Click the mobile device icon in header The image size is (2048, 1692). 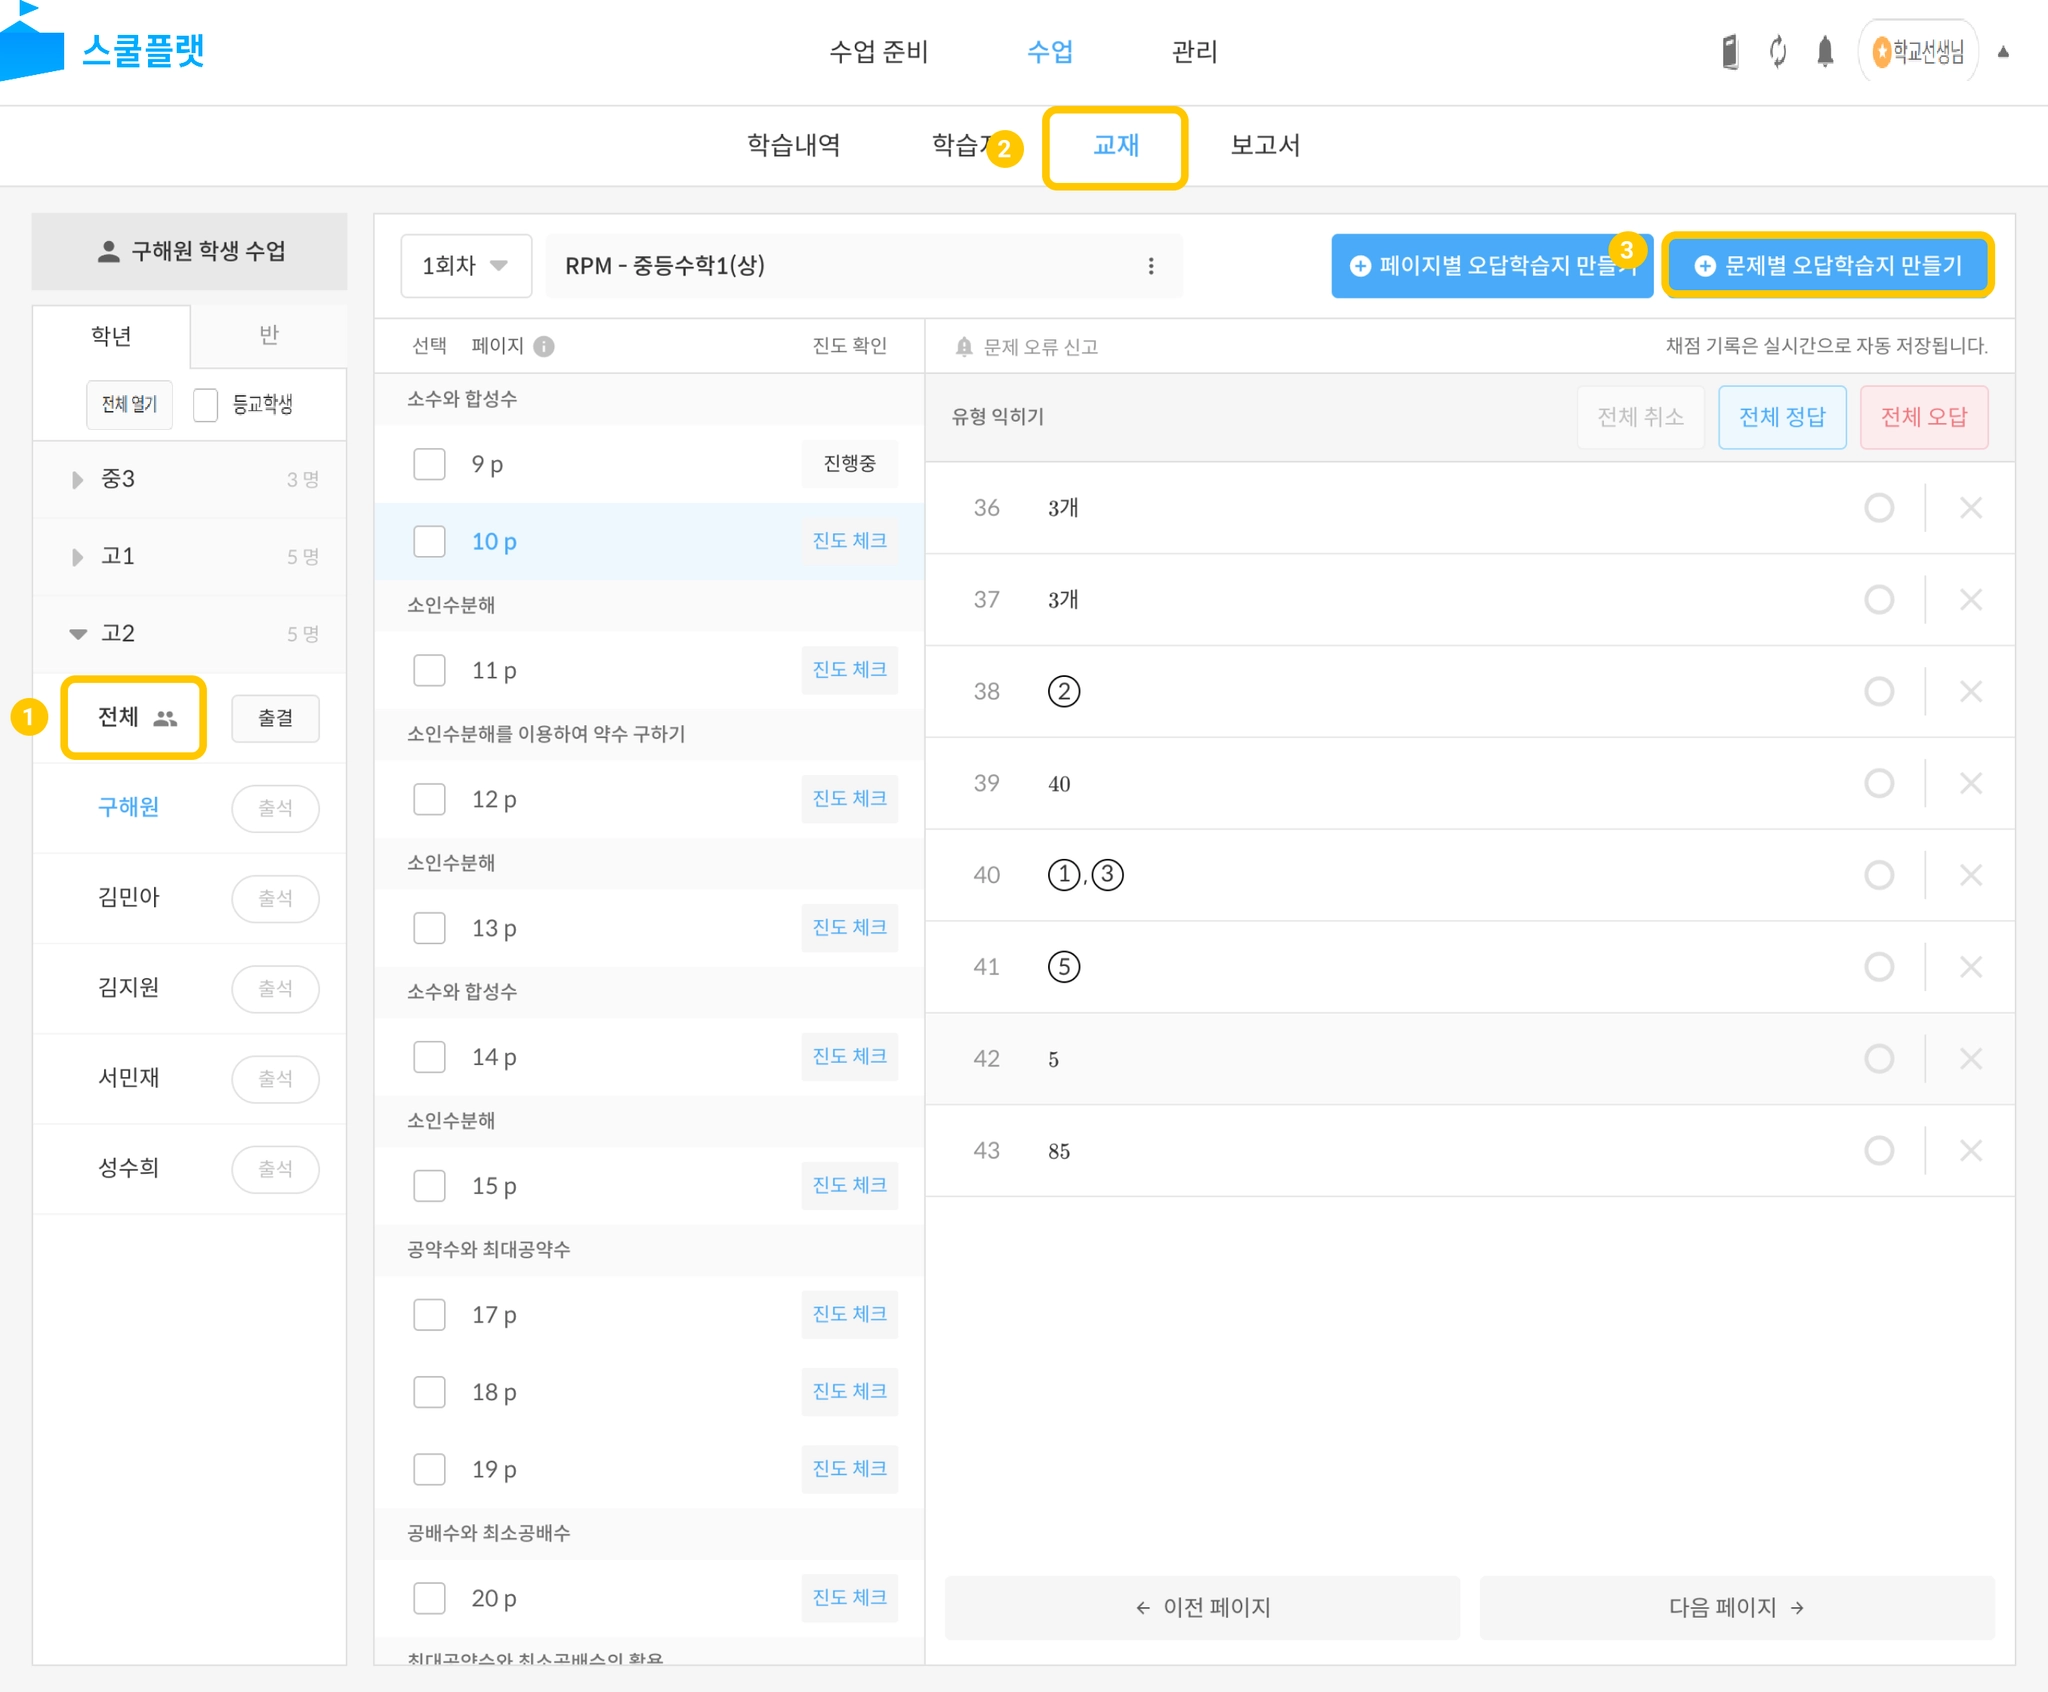coord(1730,51)
